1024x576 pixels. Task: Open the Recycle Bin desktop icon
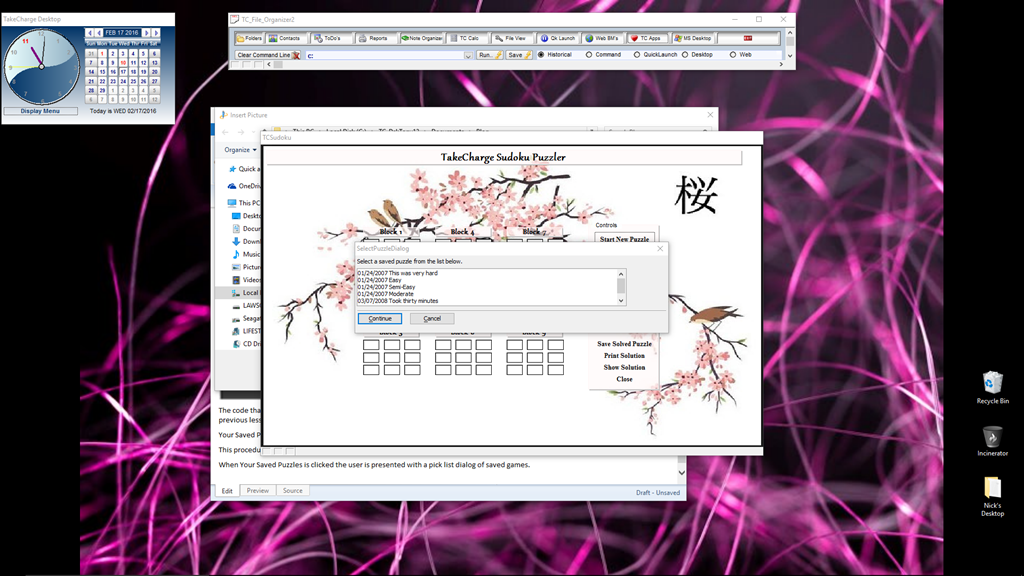pyautogui.click(x=992, y=386)
